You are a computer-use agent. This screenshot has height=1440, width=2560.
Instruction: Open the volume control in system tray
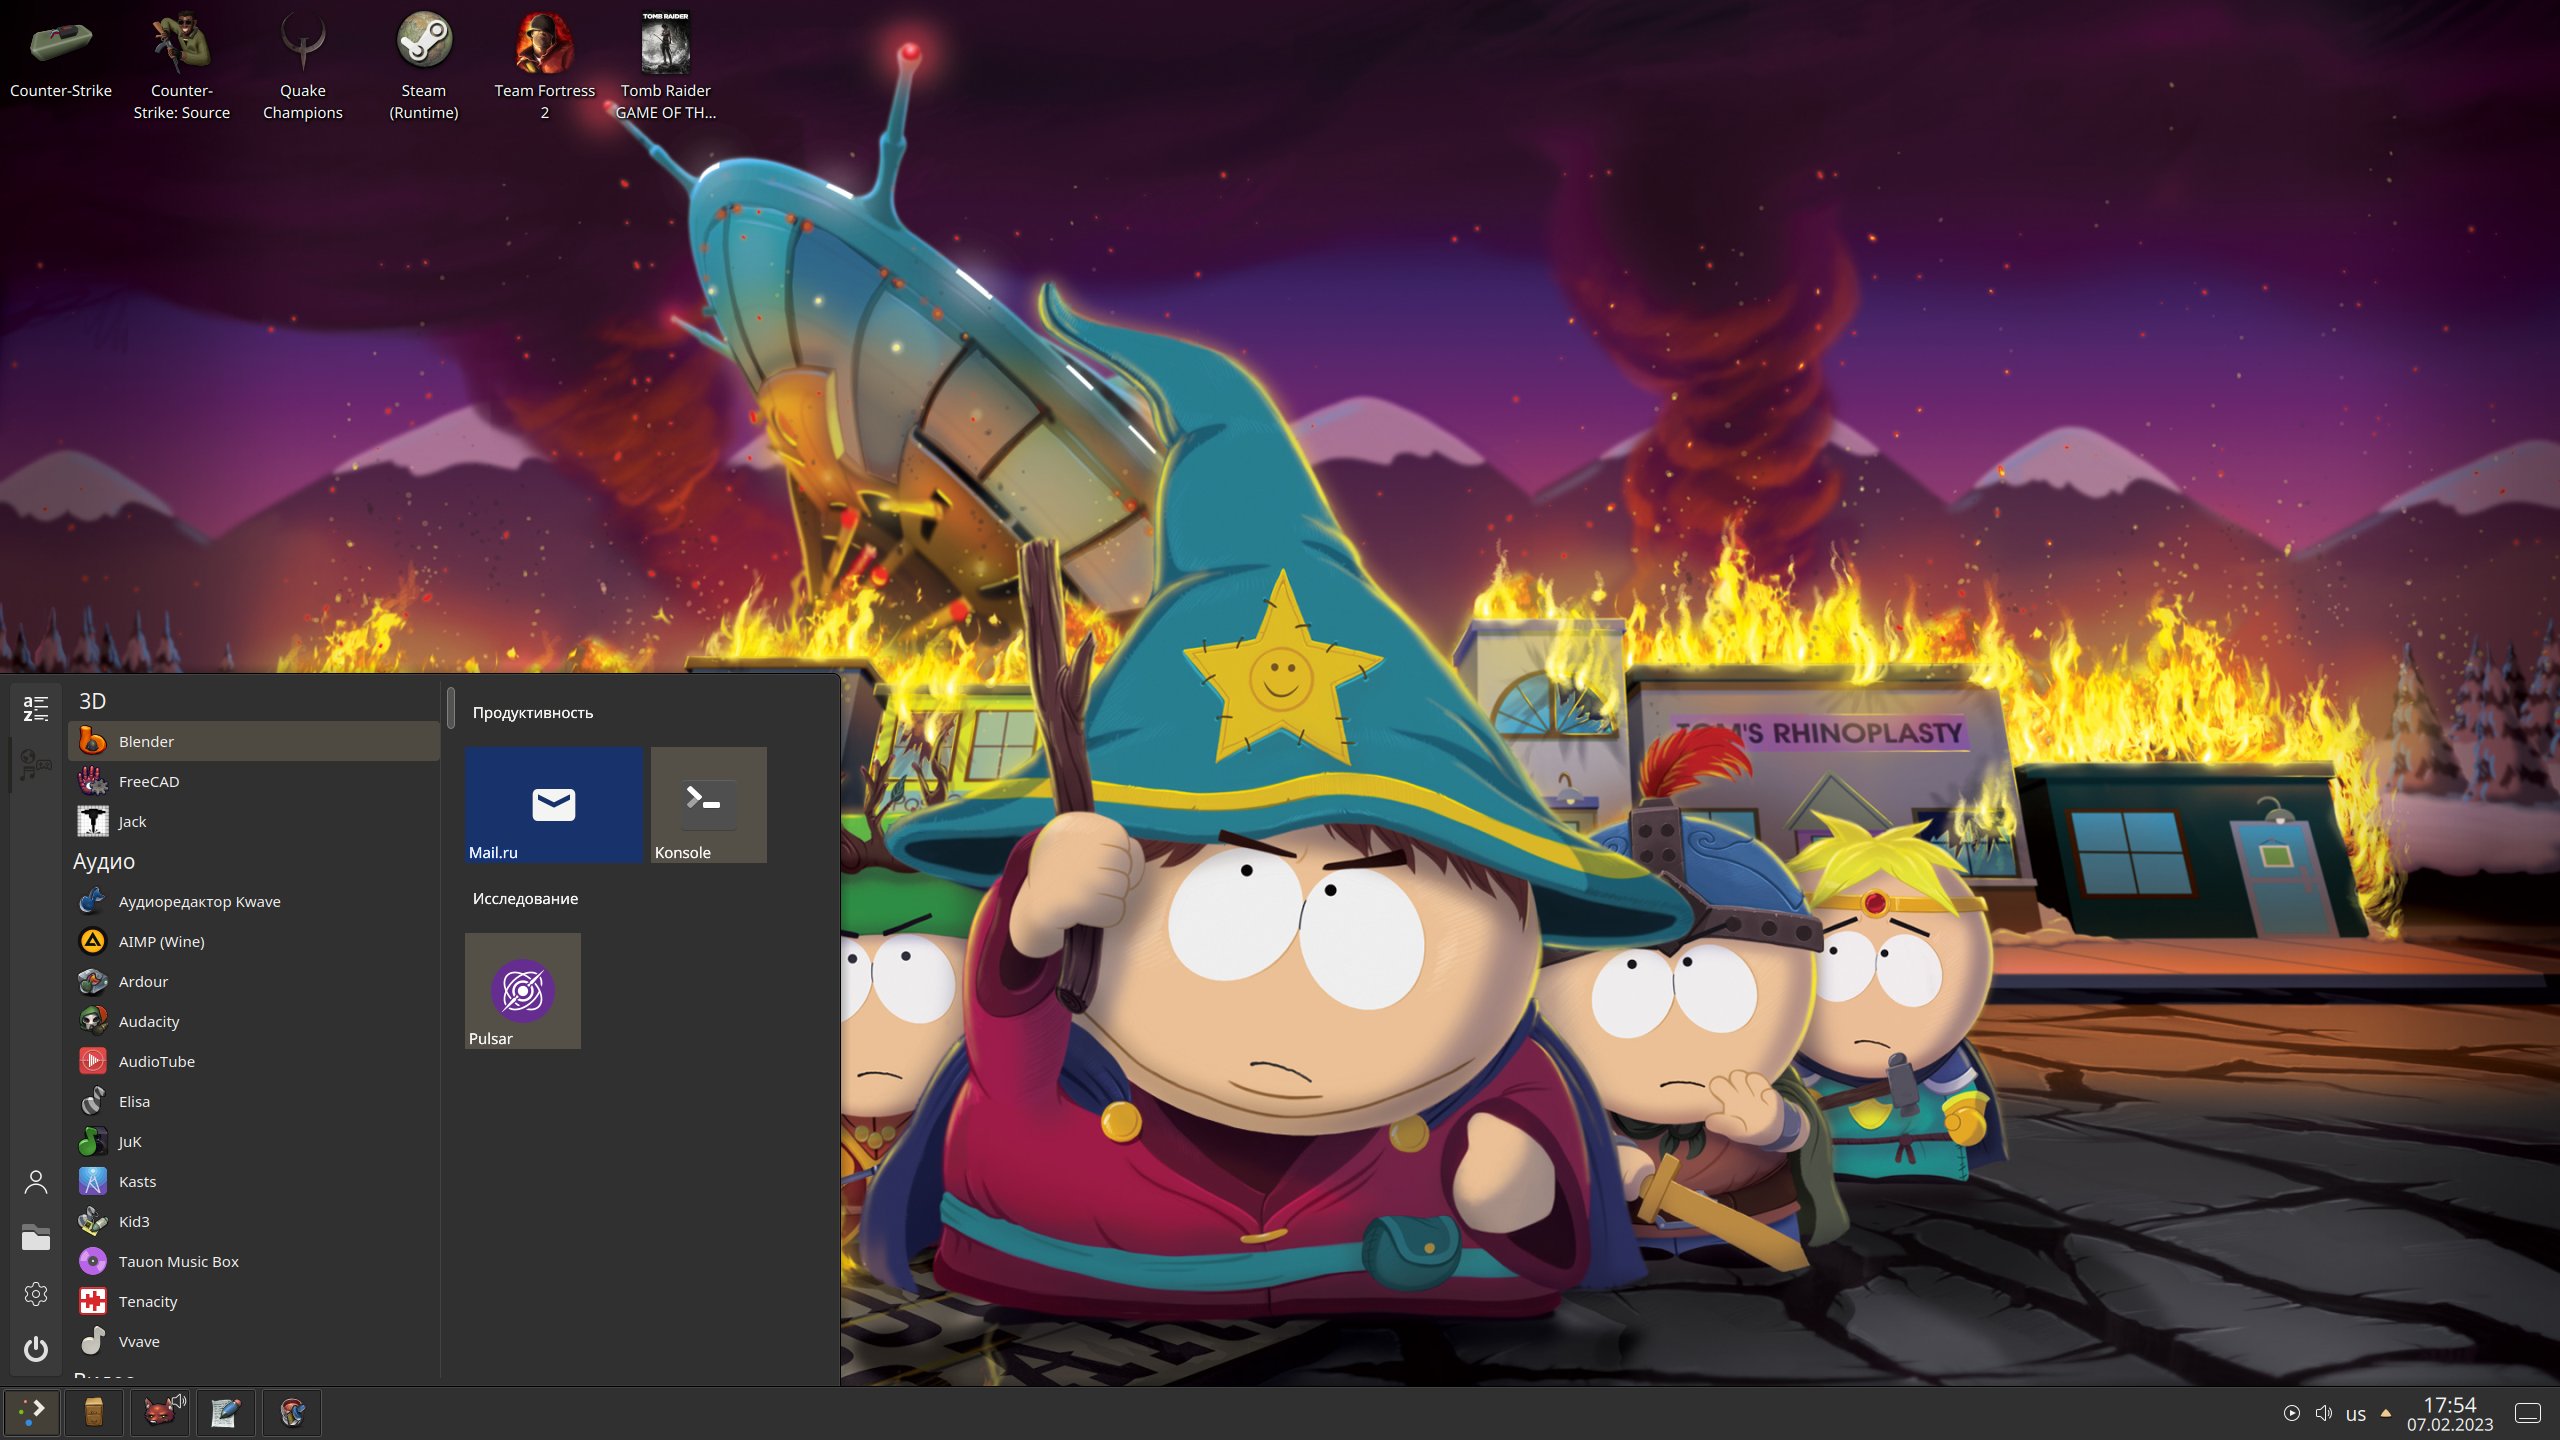(x=2324, y=1413)
